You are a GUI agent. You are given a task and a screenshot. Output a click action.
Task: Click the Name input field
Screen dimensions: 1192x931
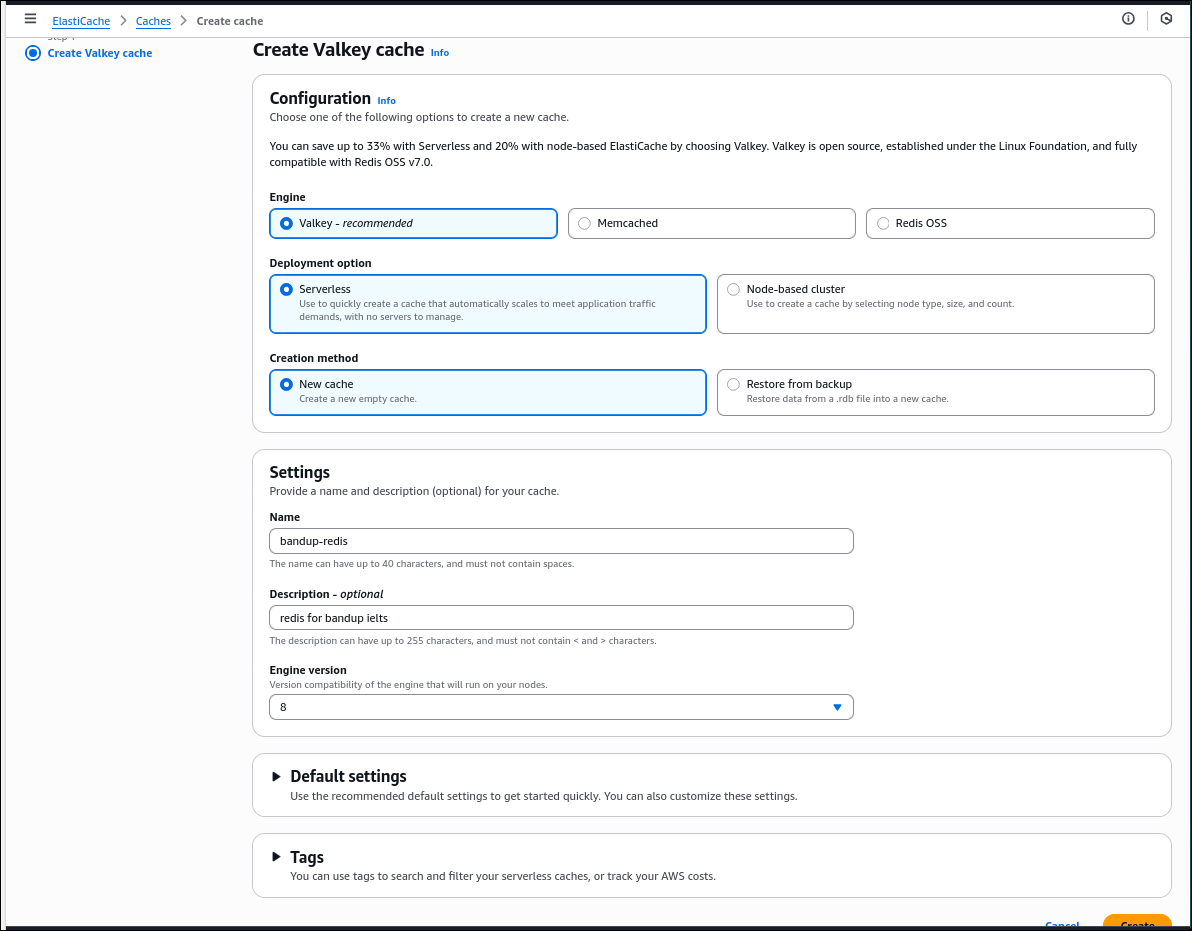pyautogui.click(x=561, y=541)
